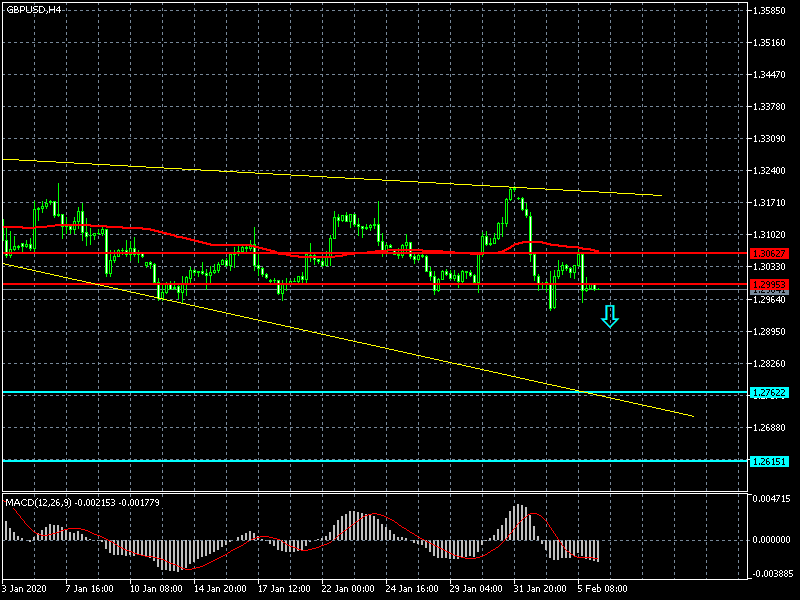Click the 1.34470 price scale value
Viewport: 800px width, 600px height.
pyautogui.click(x=769, y=75)
